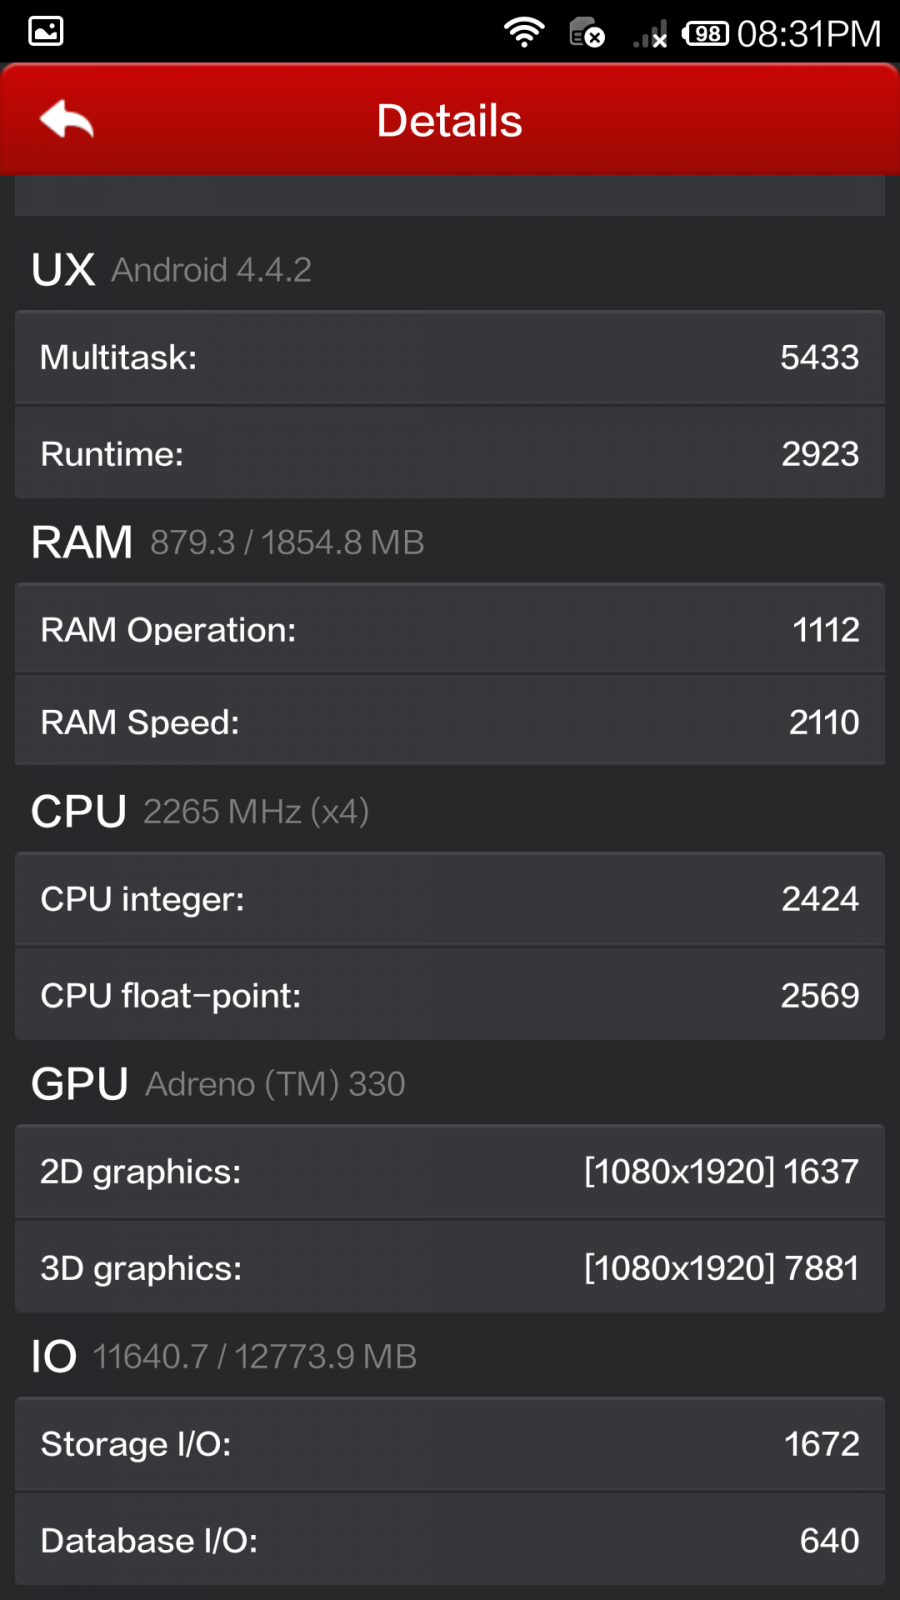Tap the UX Android 4.4.2 heading
The image size is (900, 1600).
172,270
